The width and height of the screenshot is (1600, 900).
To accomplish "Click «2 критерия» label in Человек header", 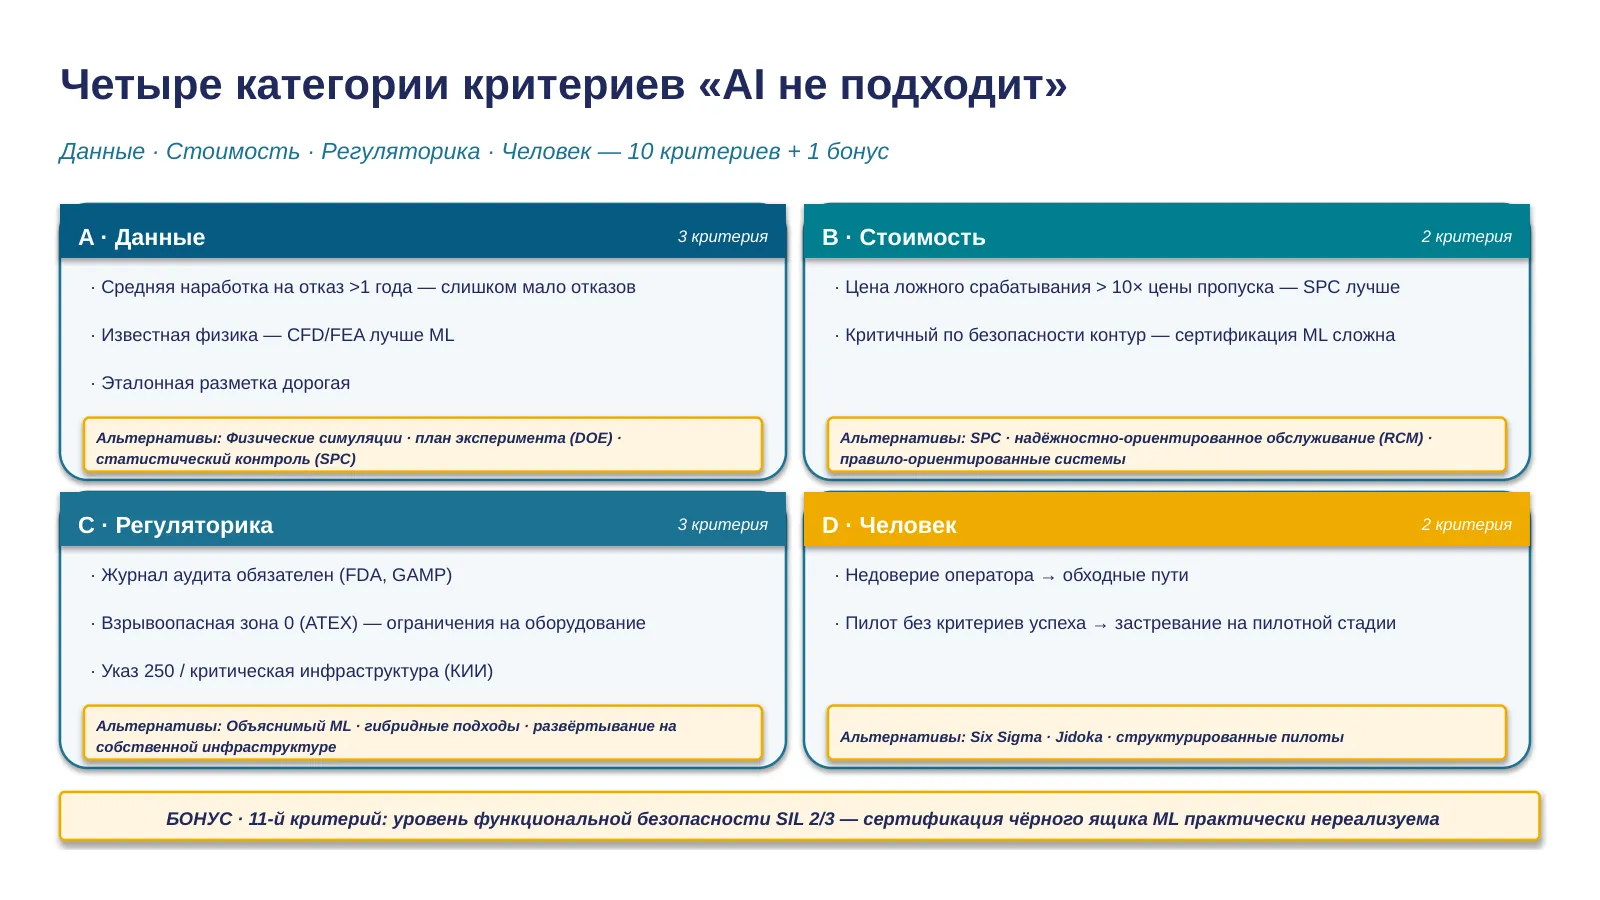I will 1467,525.
